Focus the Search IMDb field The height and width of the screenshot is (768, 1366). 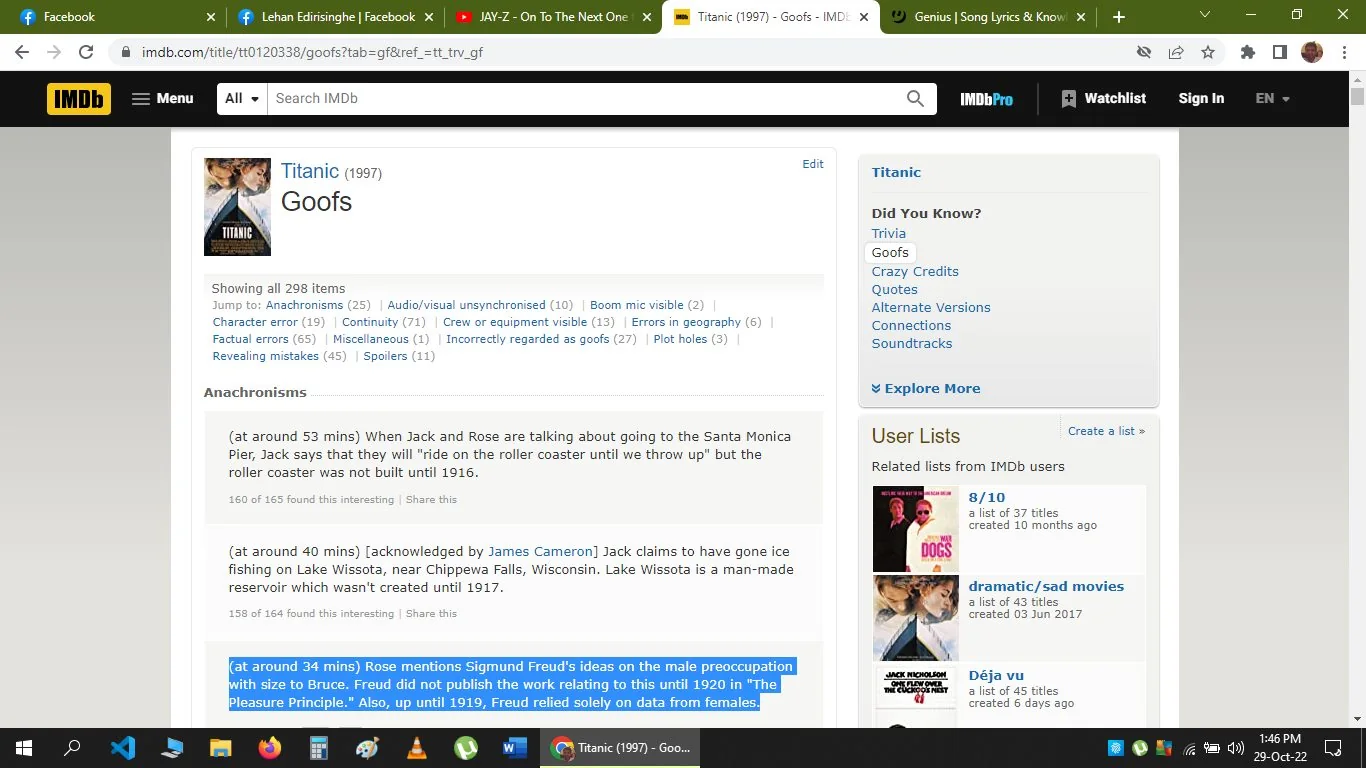[582, 98]
